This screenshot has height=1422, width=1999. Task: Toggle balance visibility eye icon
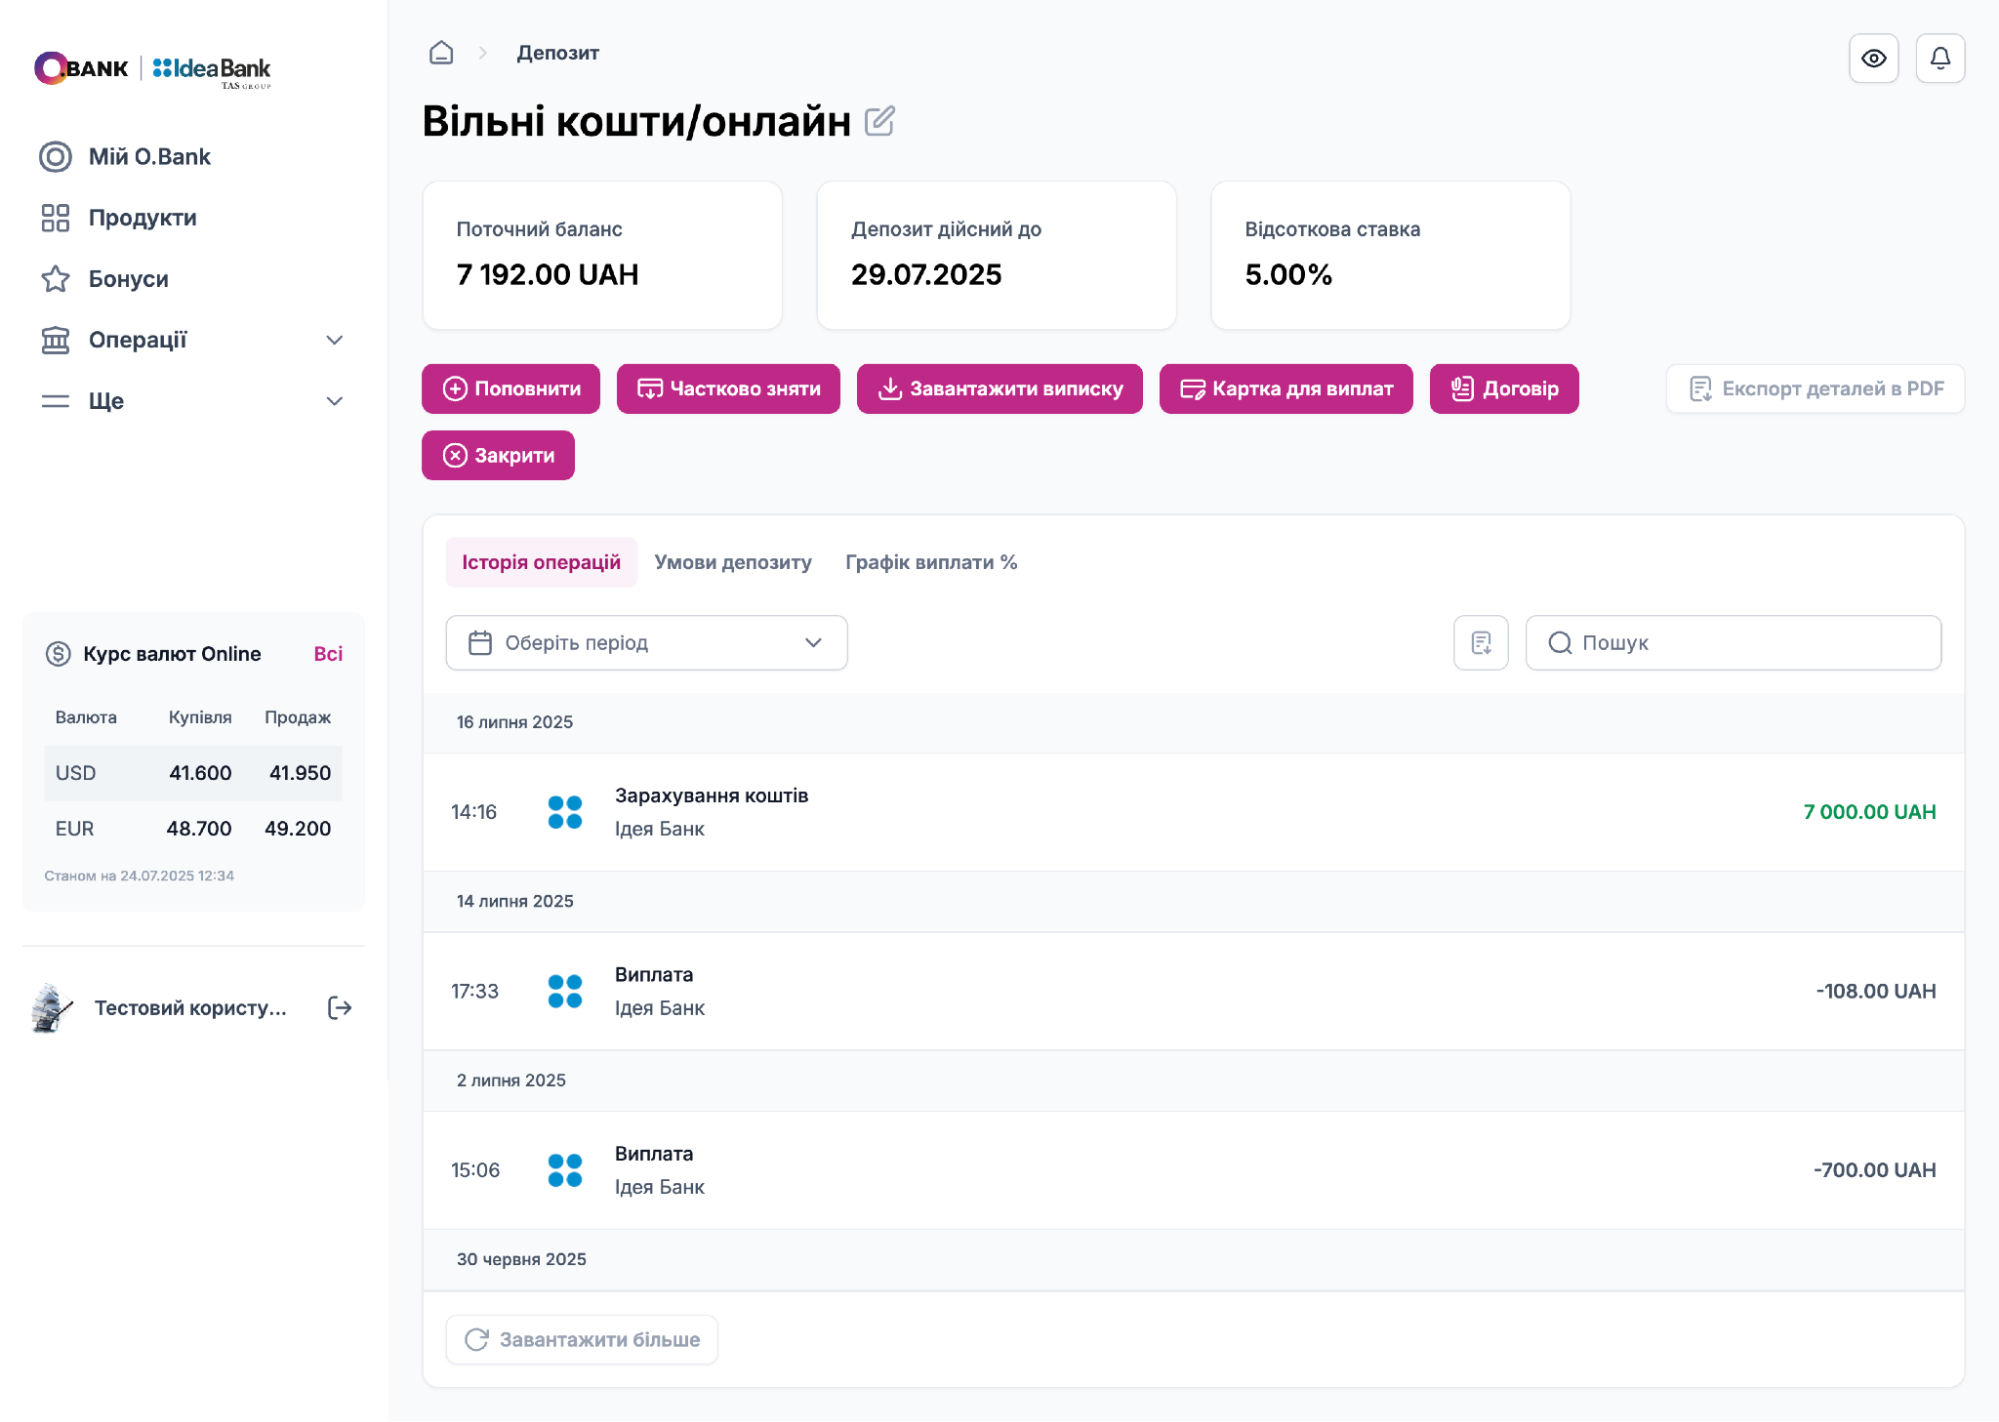point(1873,58)
